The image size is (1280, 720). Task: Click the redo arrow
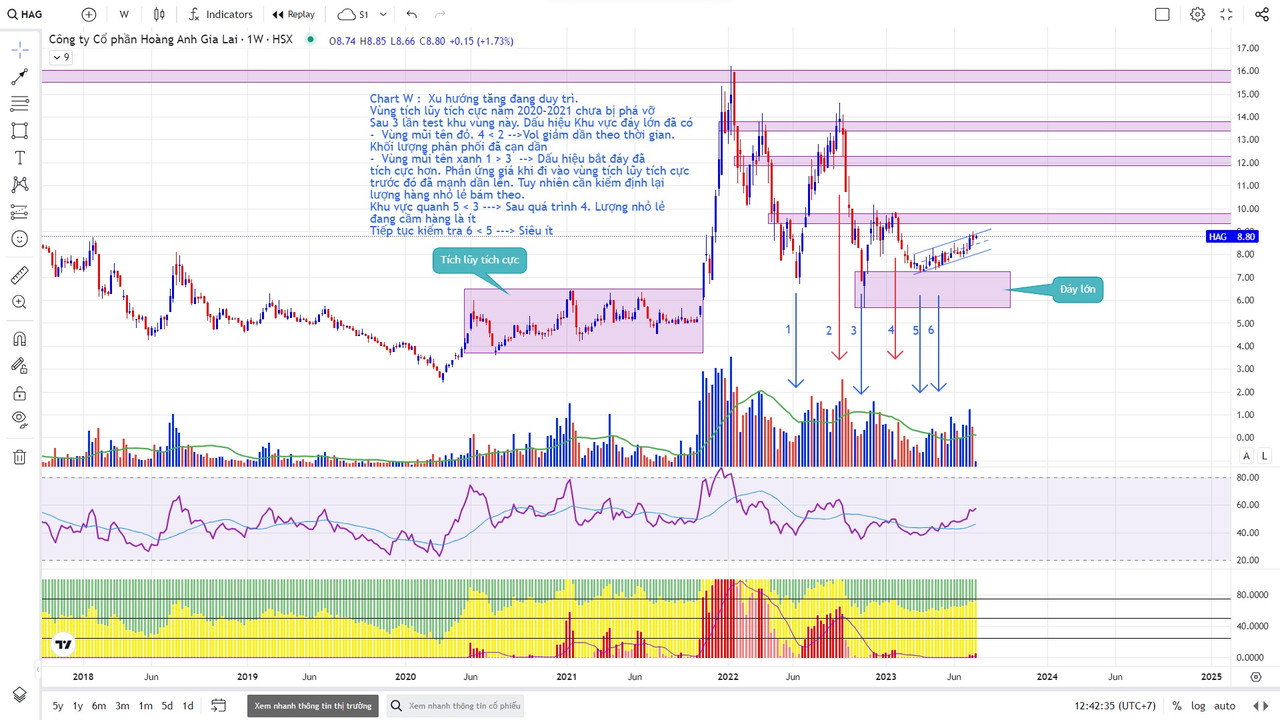pyautogui.click(x=440, y=14)
